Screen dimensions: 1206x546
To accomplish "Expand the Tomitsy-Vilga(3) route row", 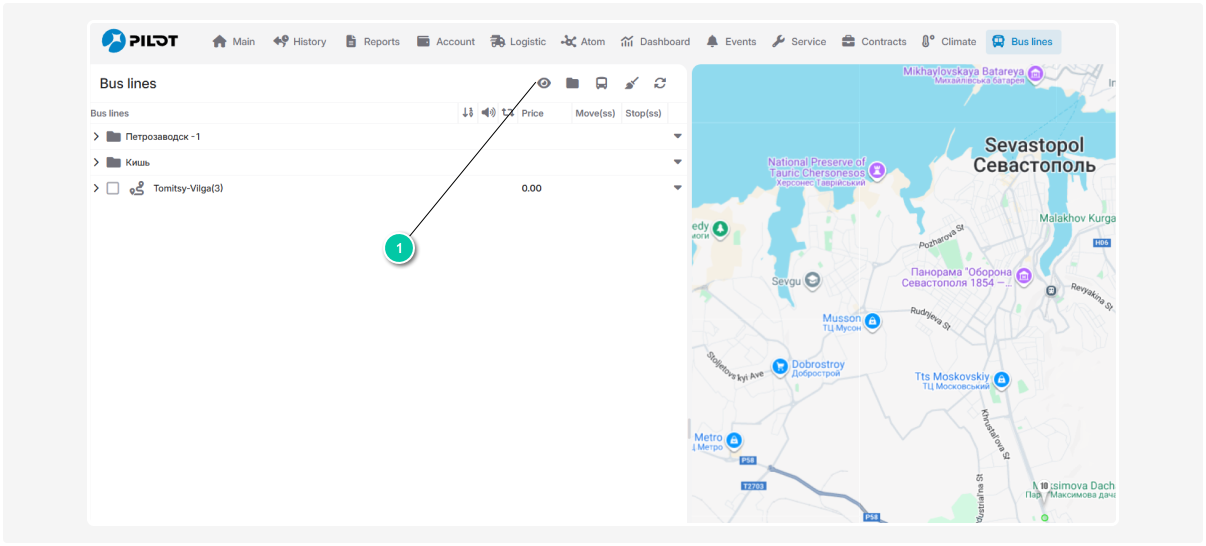I will 96,188.
